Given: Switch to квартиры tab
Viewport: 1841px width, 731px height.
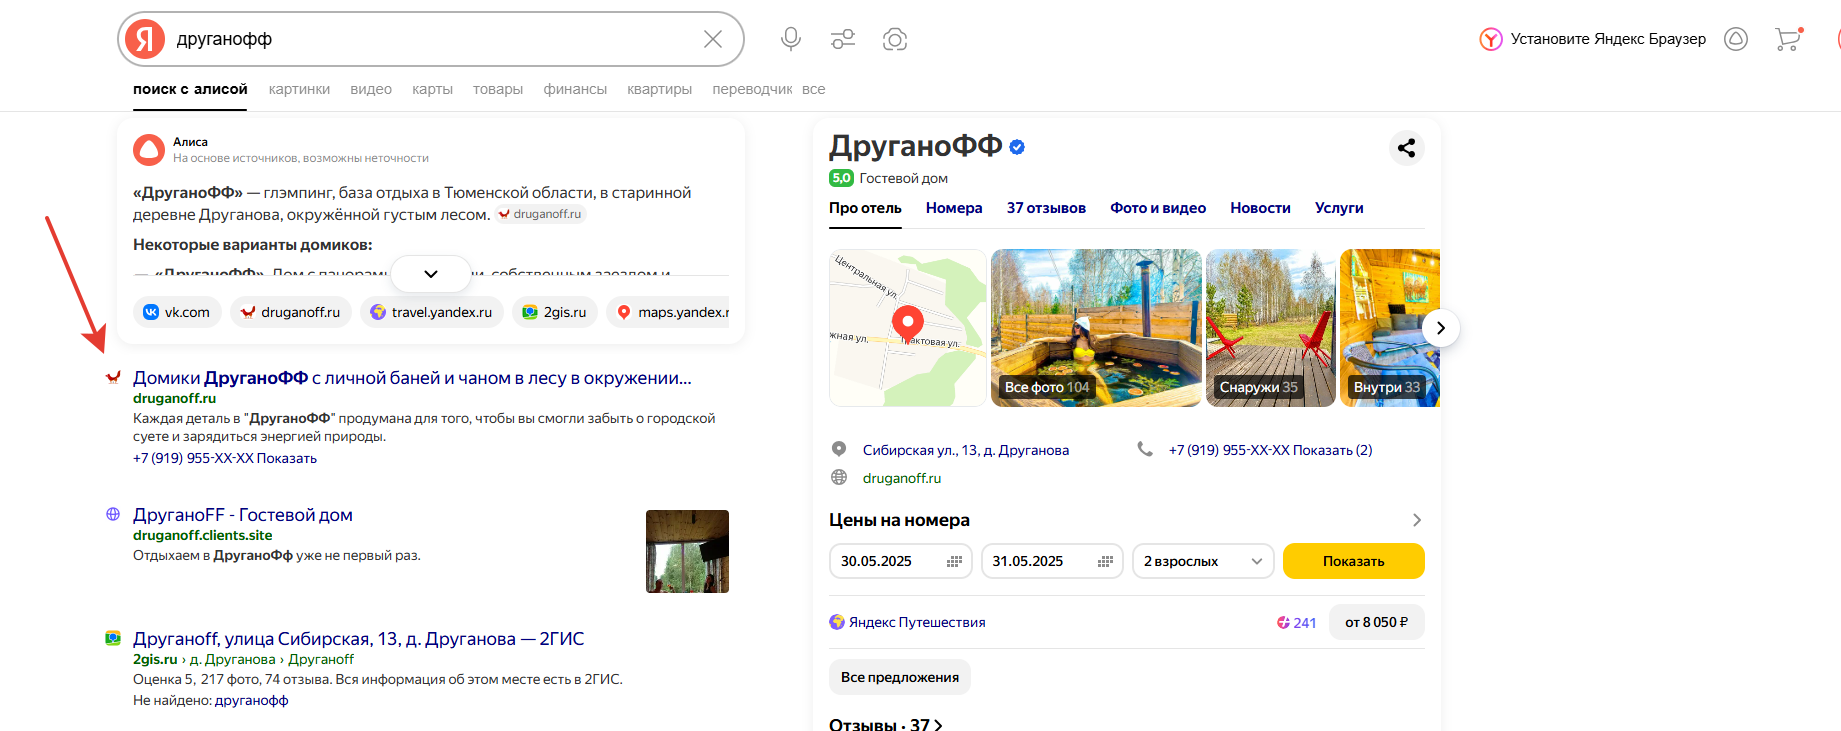Looking at the screenshot, I should (x=659, y=89).
